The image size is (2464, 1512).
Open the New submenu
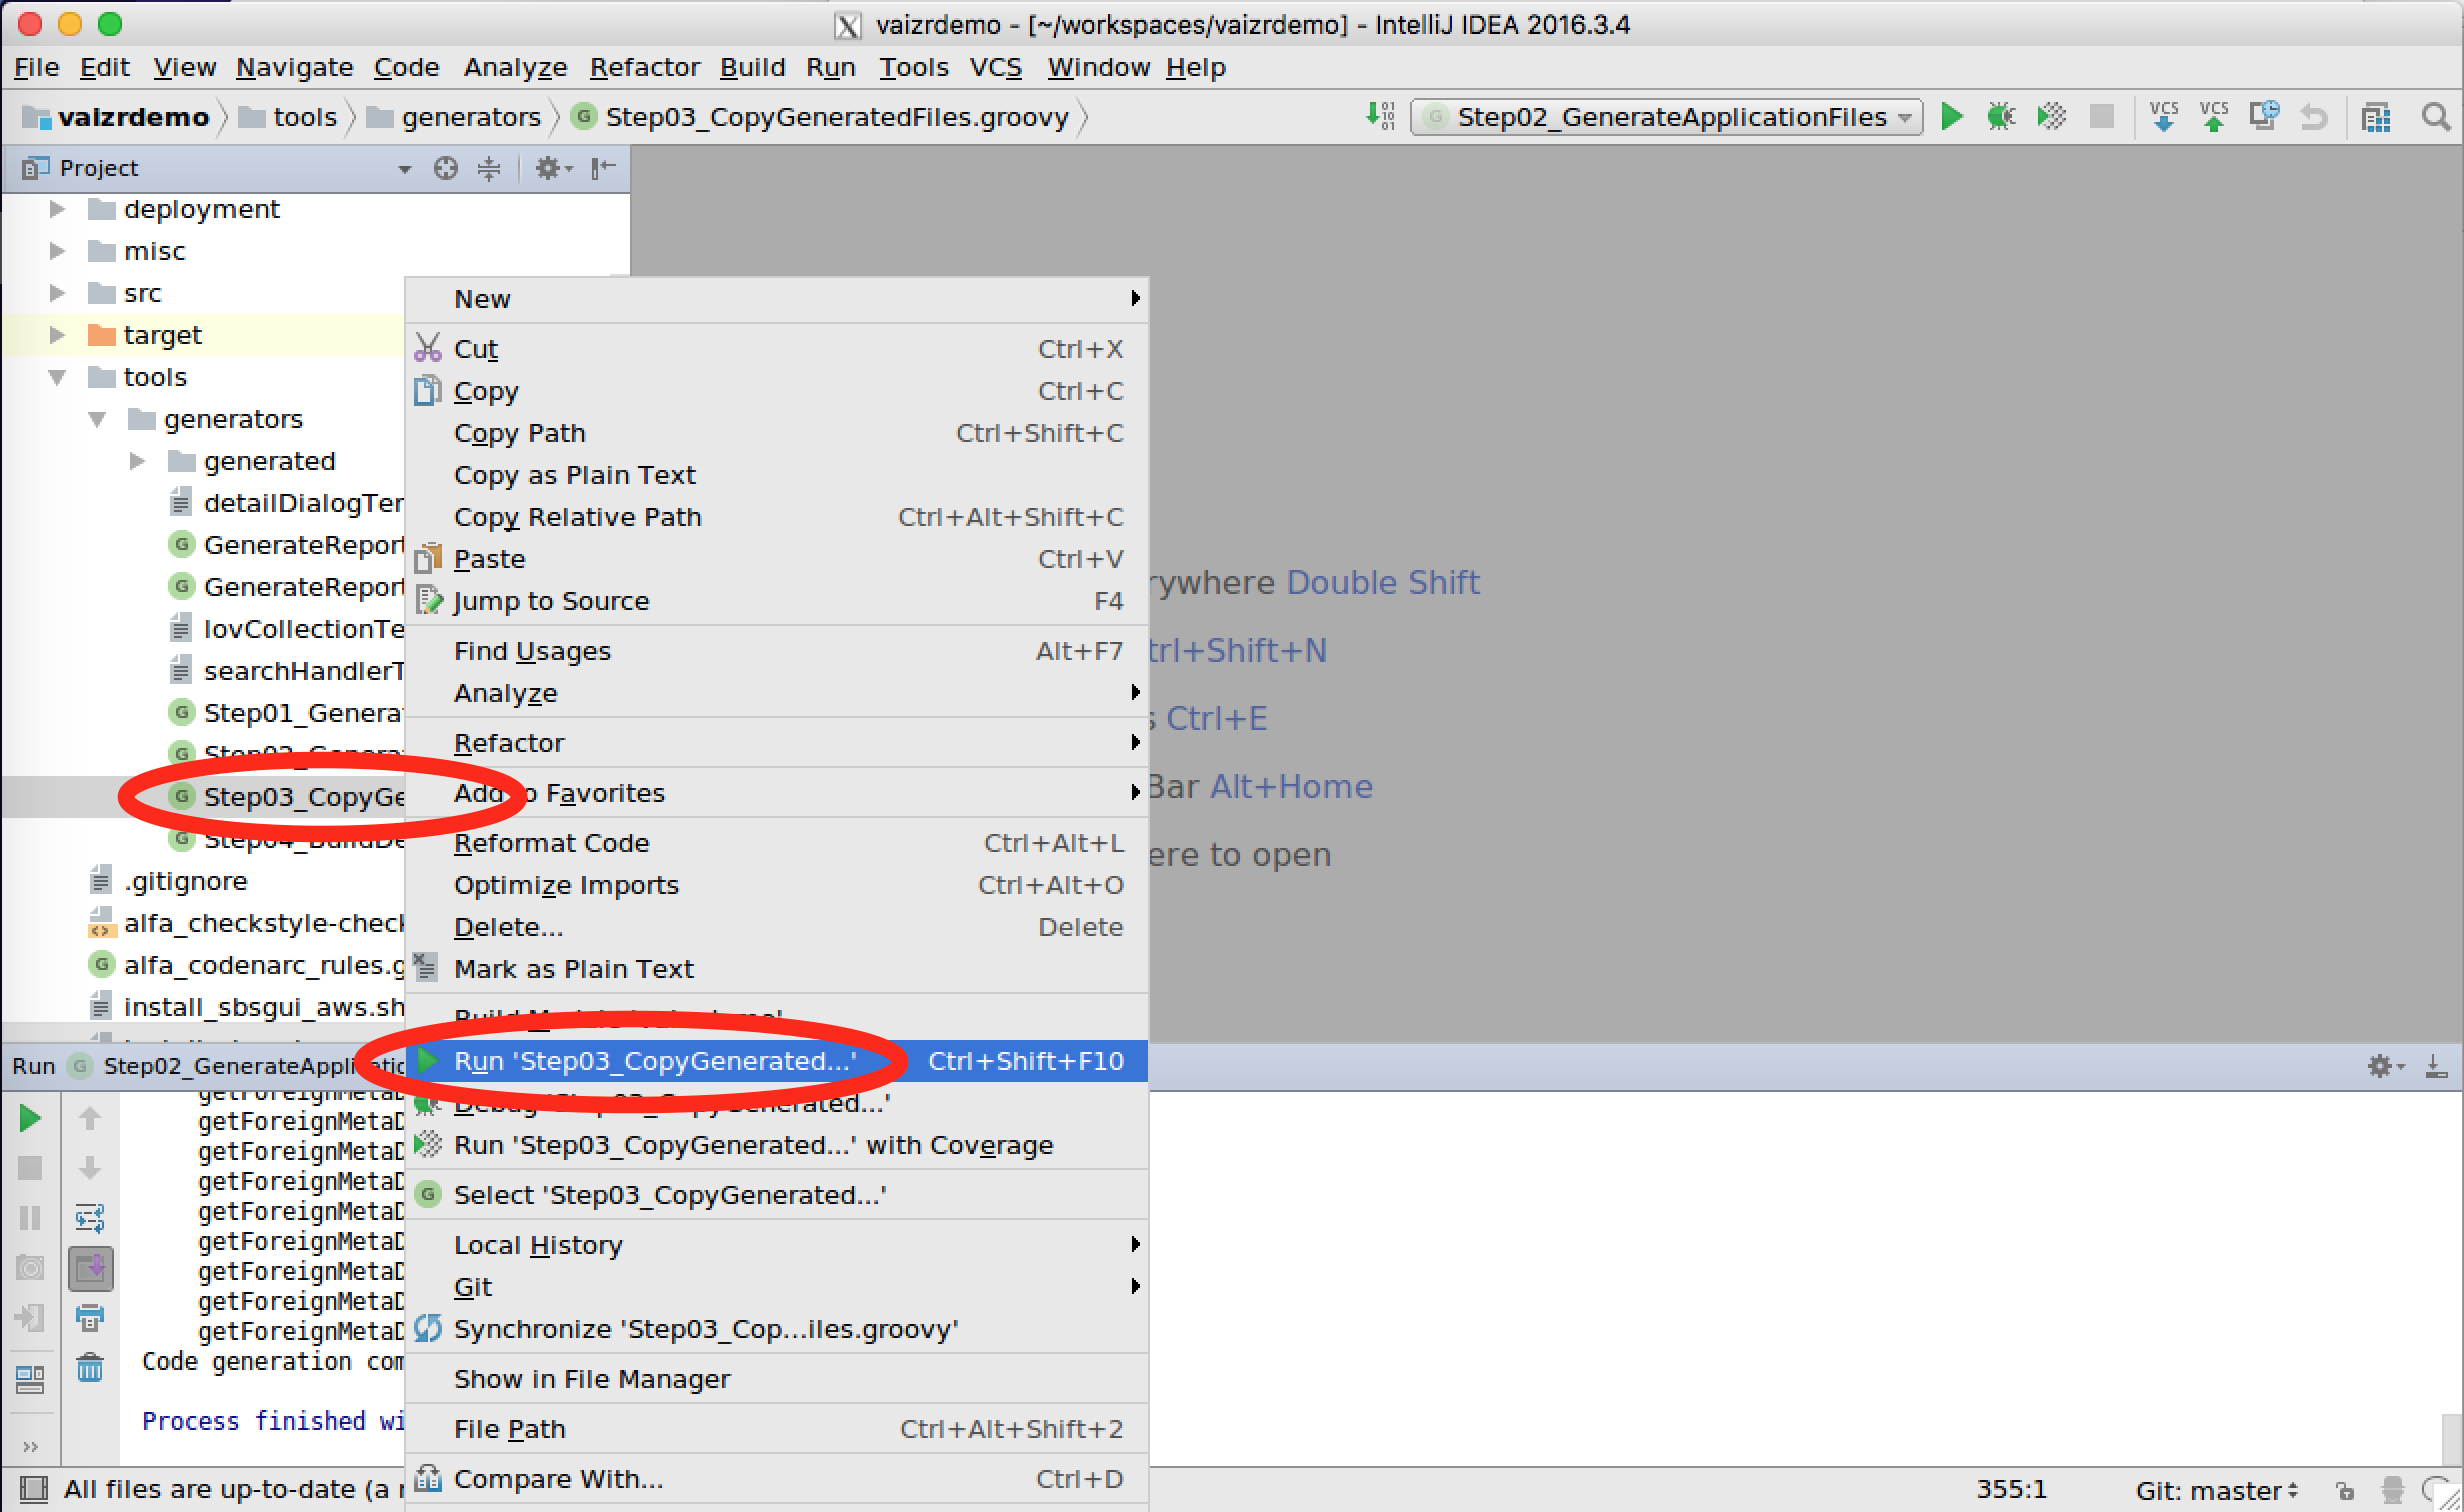(x=776, y=299)
